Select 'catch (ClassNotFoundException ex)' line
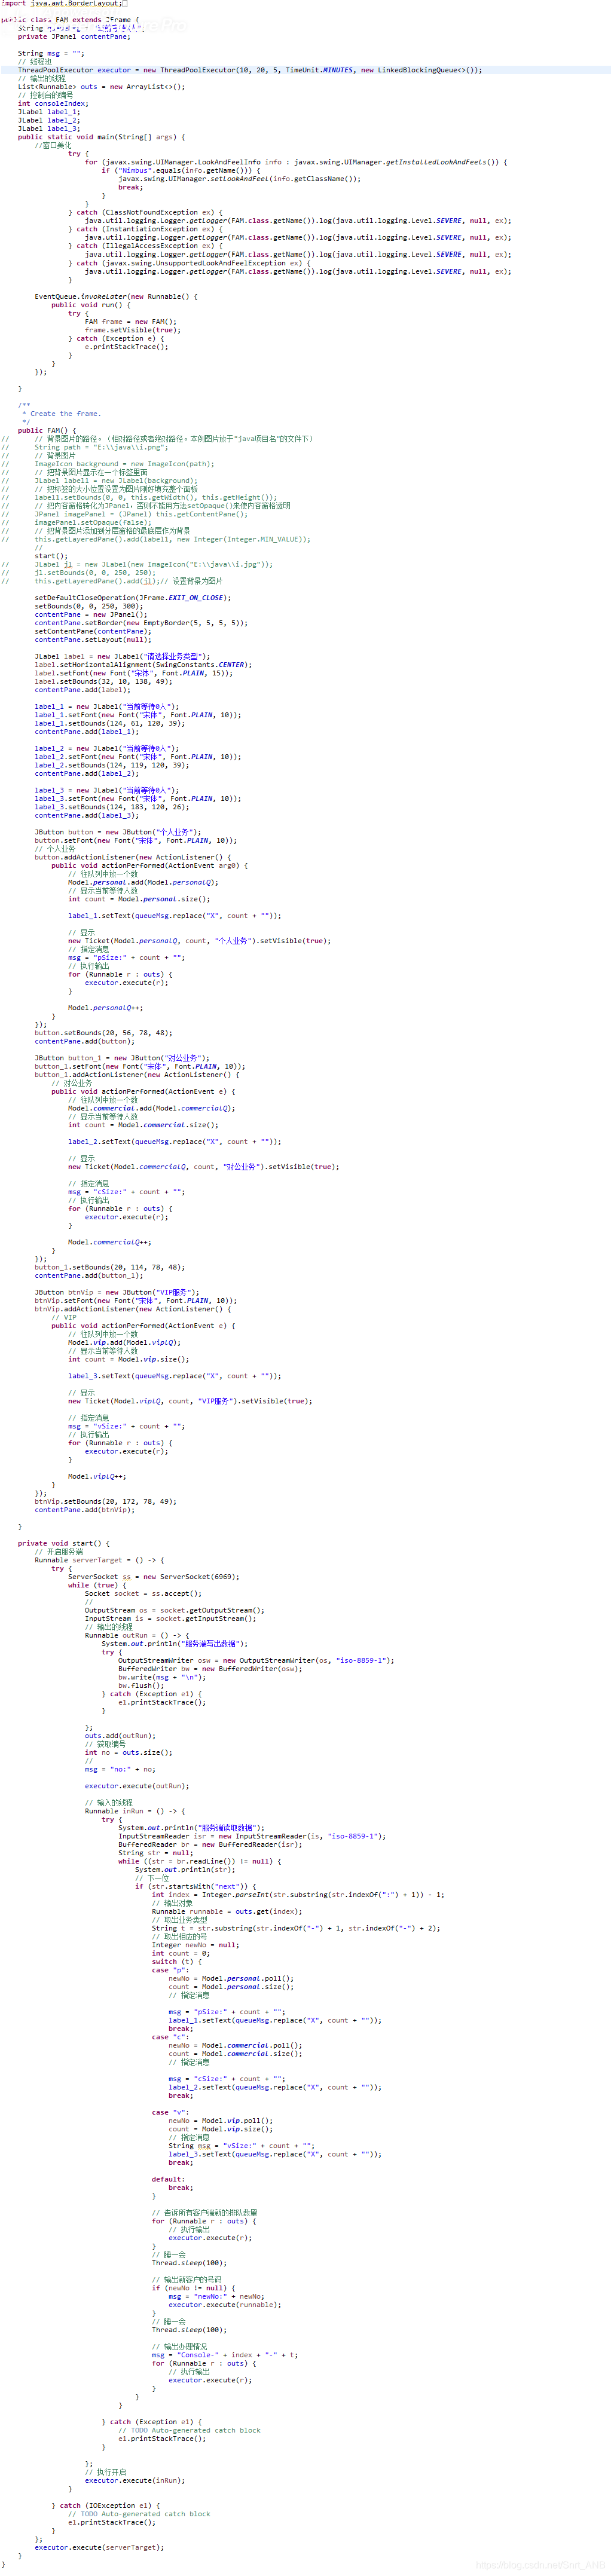The height and width of the screenshot is (2576, 611). [146, 212]
